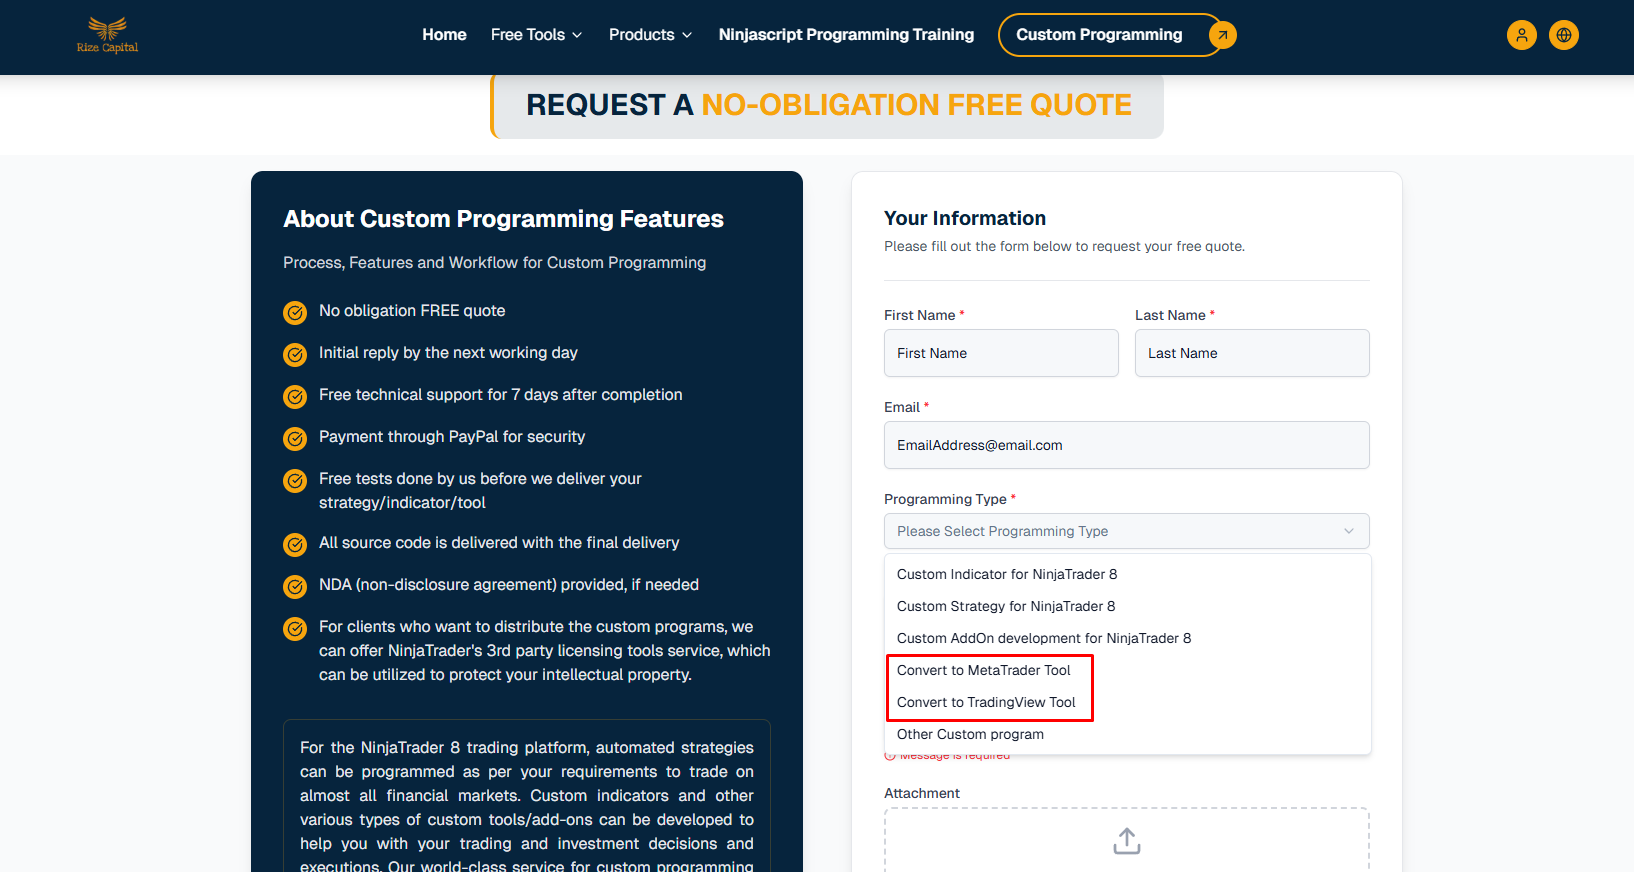Expand the Free Tools menu
The image size is (1634, 872).
536,35
